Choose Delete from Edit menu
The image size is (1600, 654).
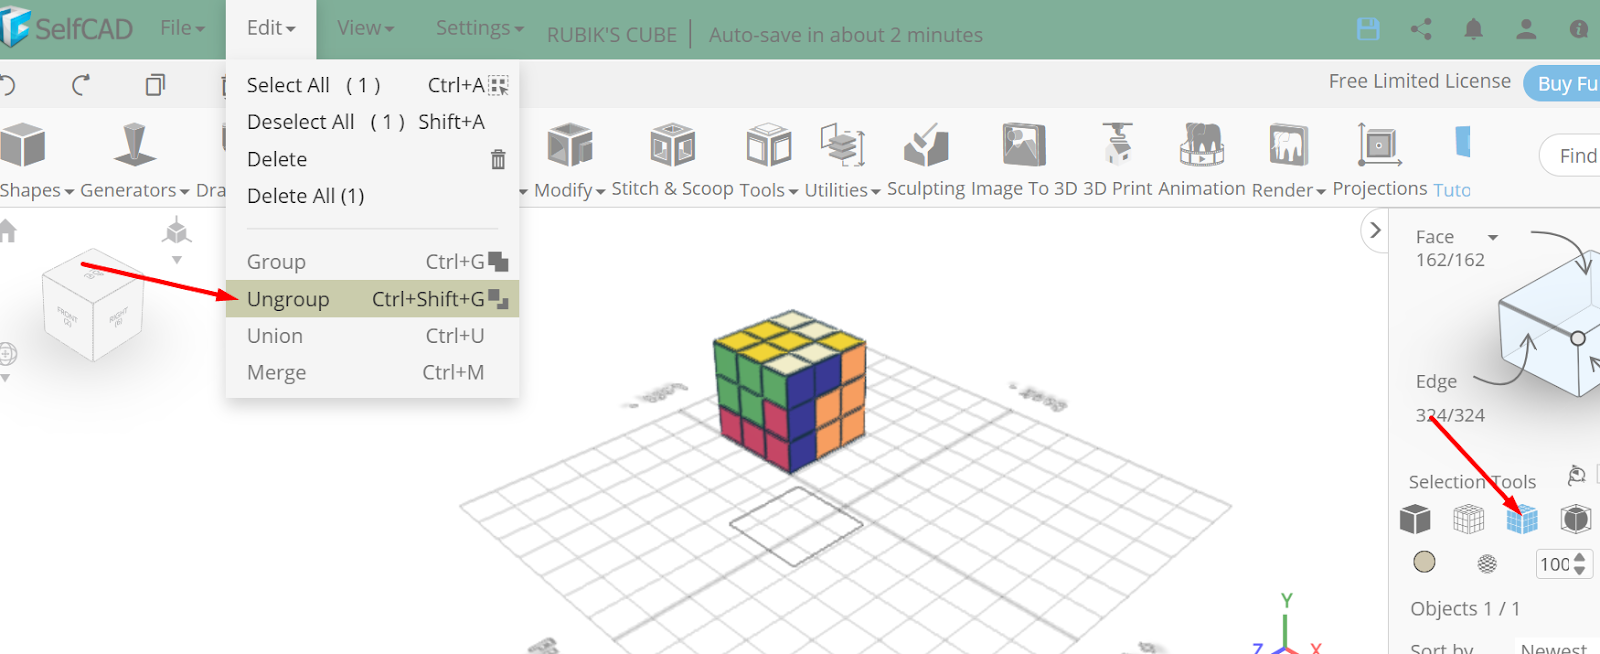(x=372, y=159)
